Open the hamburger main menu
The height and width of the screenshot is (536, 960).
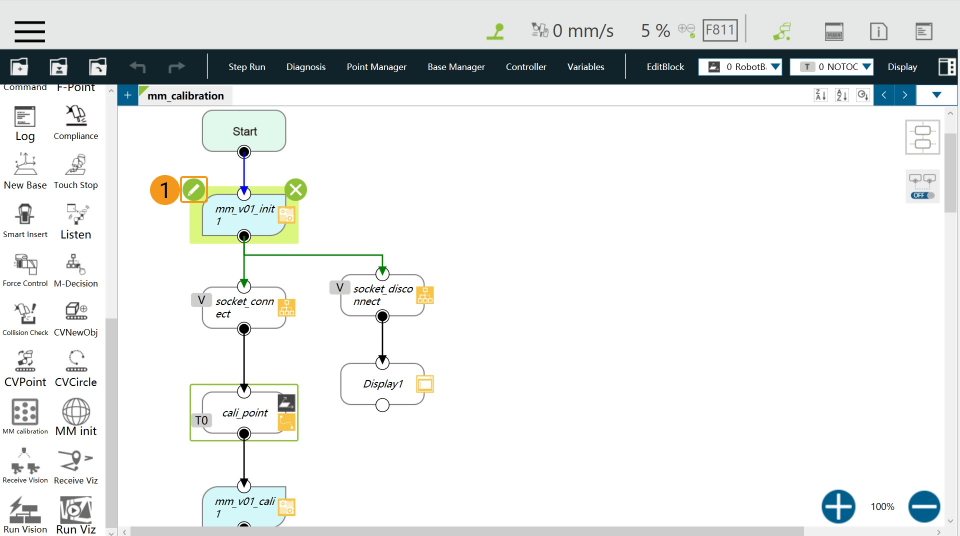29,31
